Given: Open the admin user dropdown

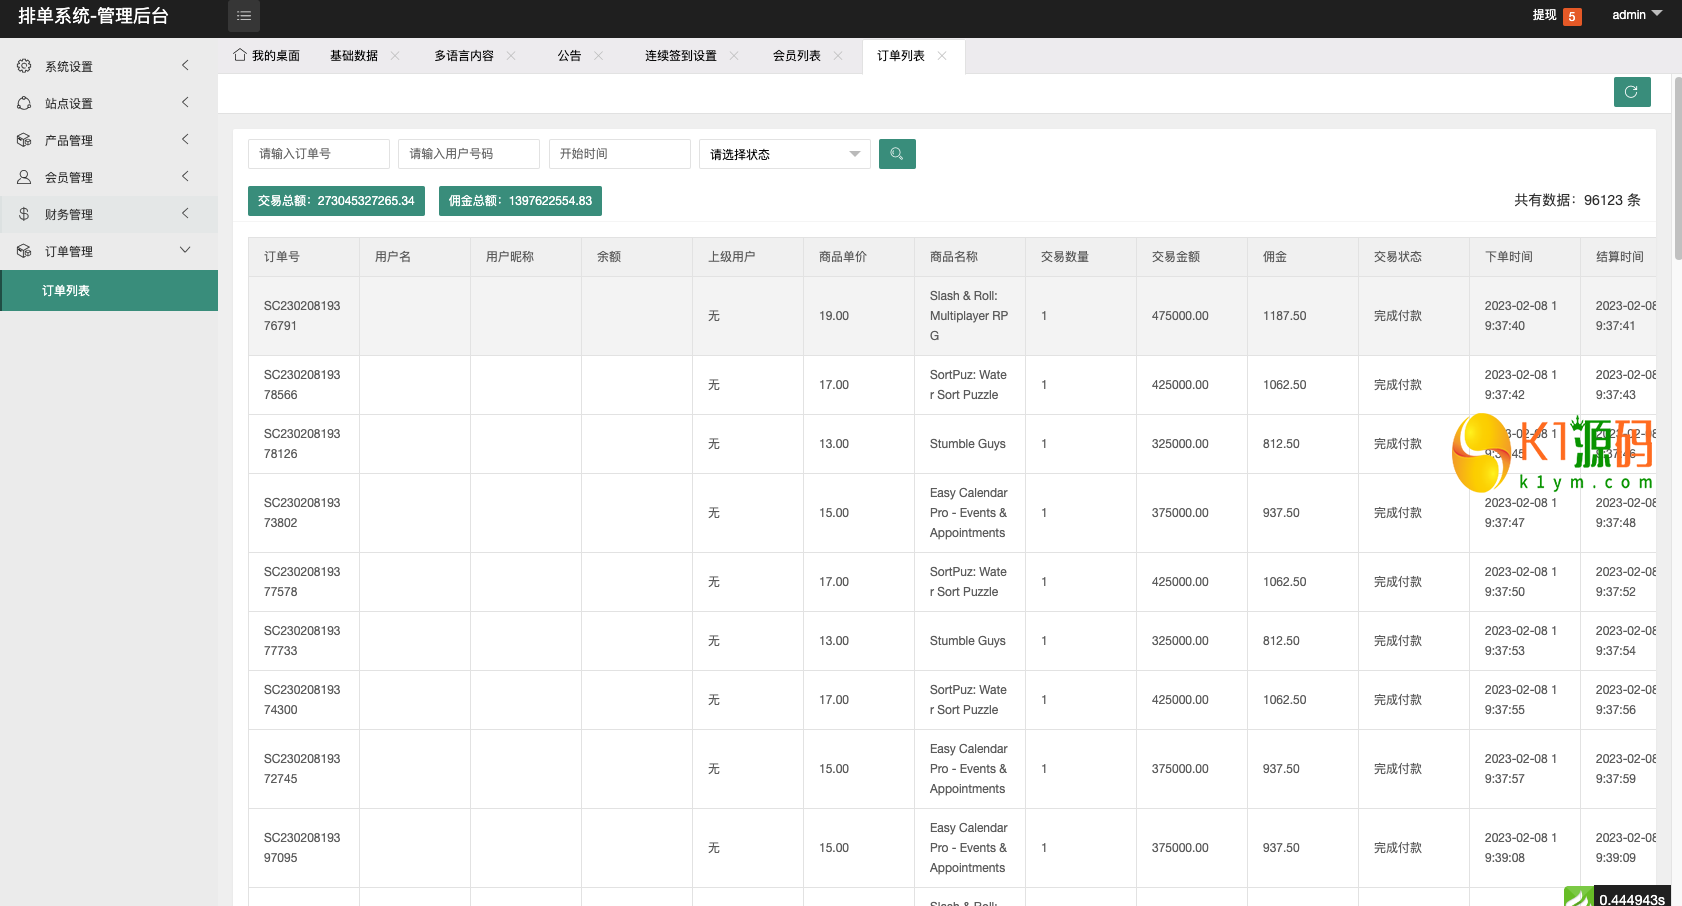Looking at the screenshot, I should pyautogui.click(x=1636, y=15).
